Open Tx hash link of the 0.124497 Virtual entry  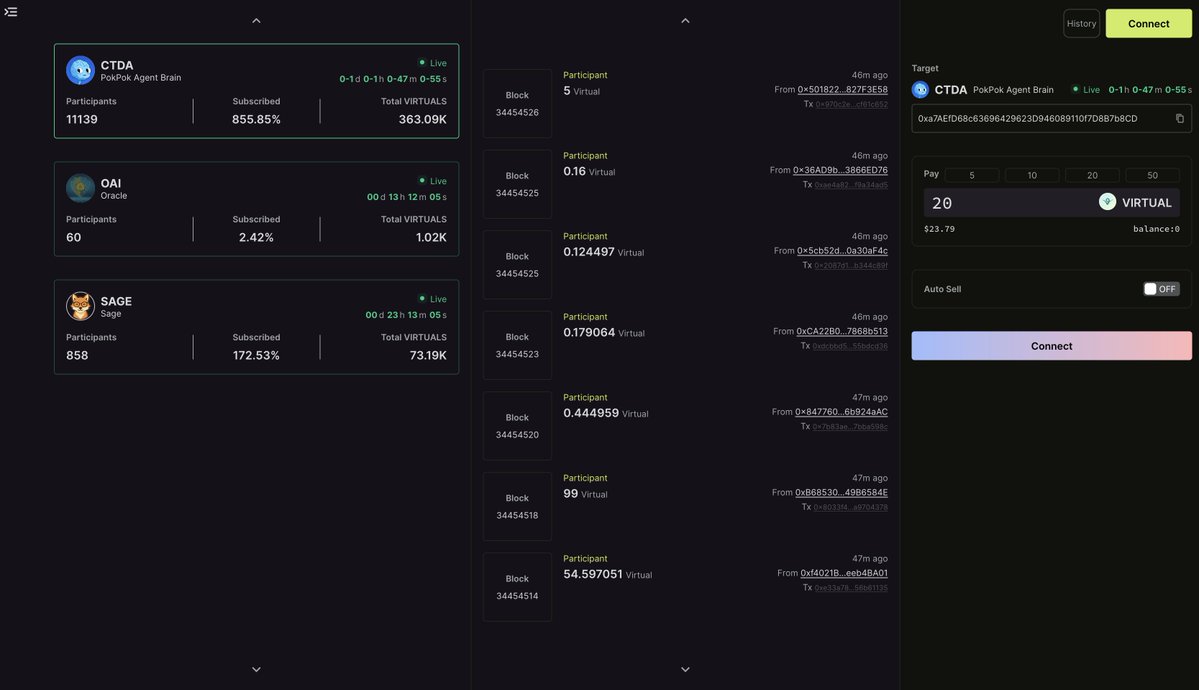(x=850, y=265)
